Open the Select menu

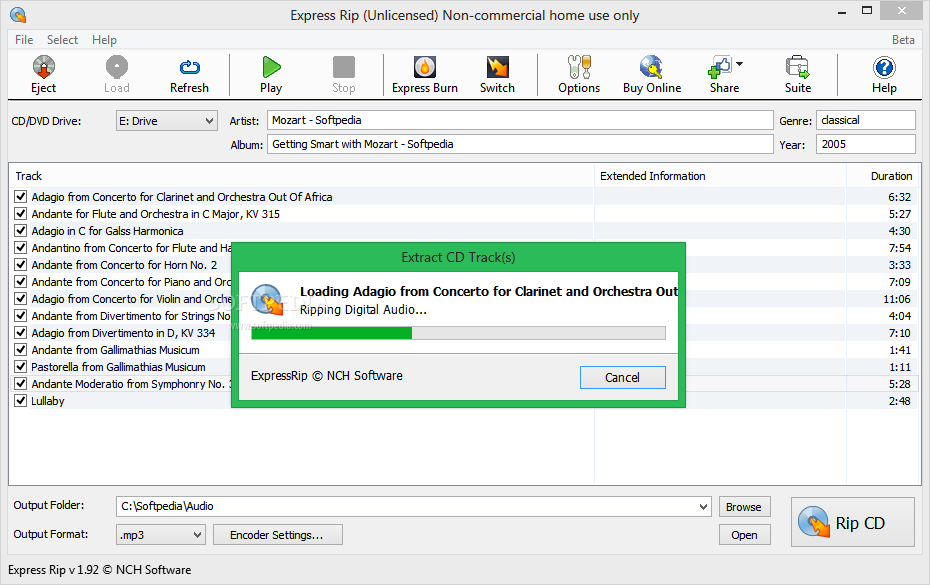(62, 40)
